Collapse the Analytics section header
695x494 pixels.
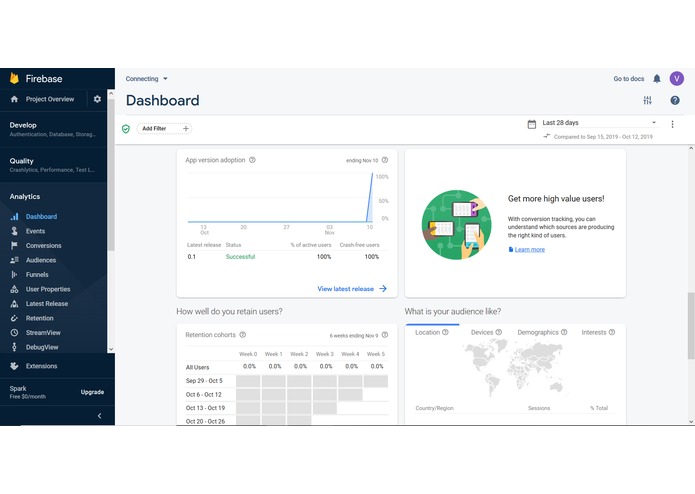(25, 196)
